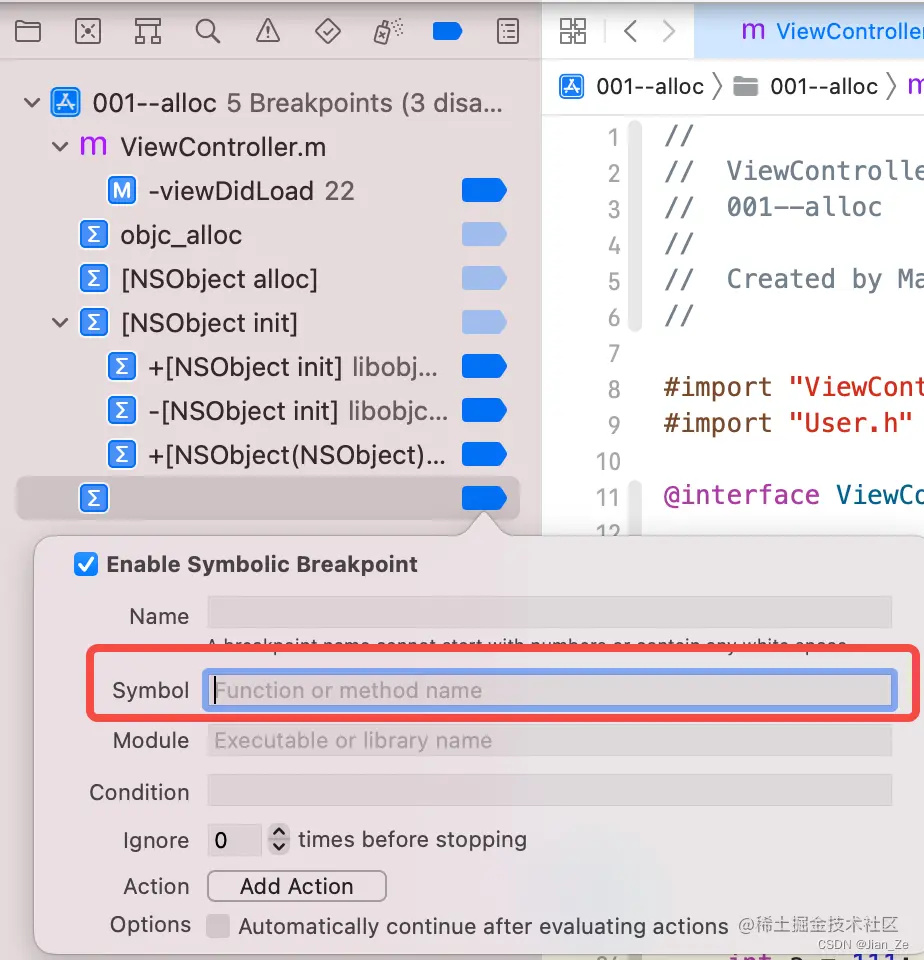Open the Project navigator folder icon
The image size is (924, 960).
28,31
